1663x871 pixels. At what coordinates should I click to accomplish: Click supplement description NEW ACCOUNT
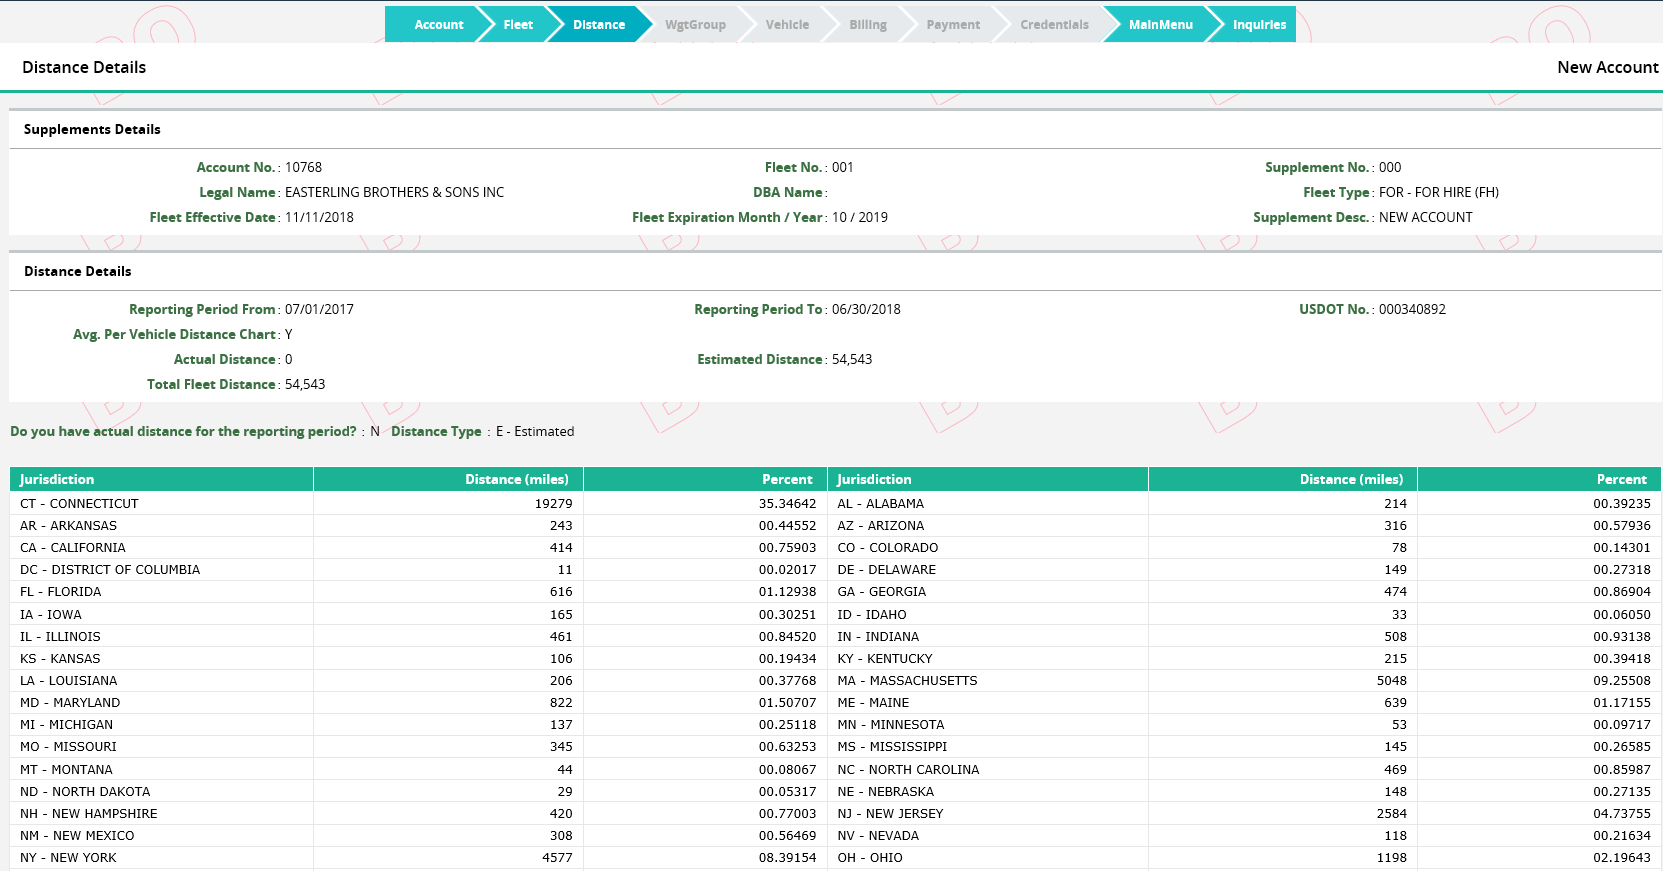coord(1426,217)
